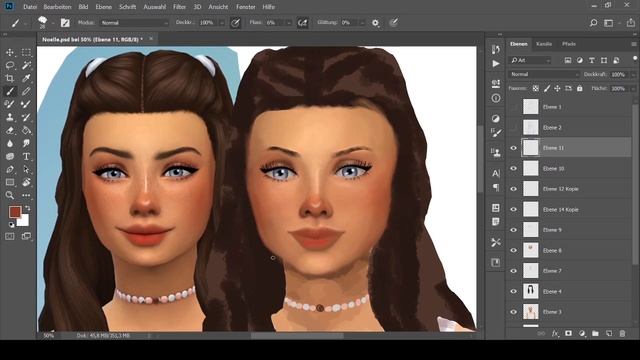Screen dimensions: 640x360
Task: Open the brush settings panel icon
Action: (65, 23)
